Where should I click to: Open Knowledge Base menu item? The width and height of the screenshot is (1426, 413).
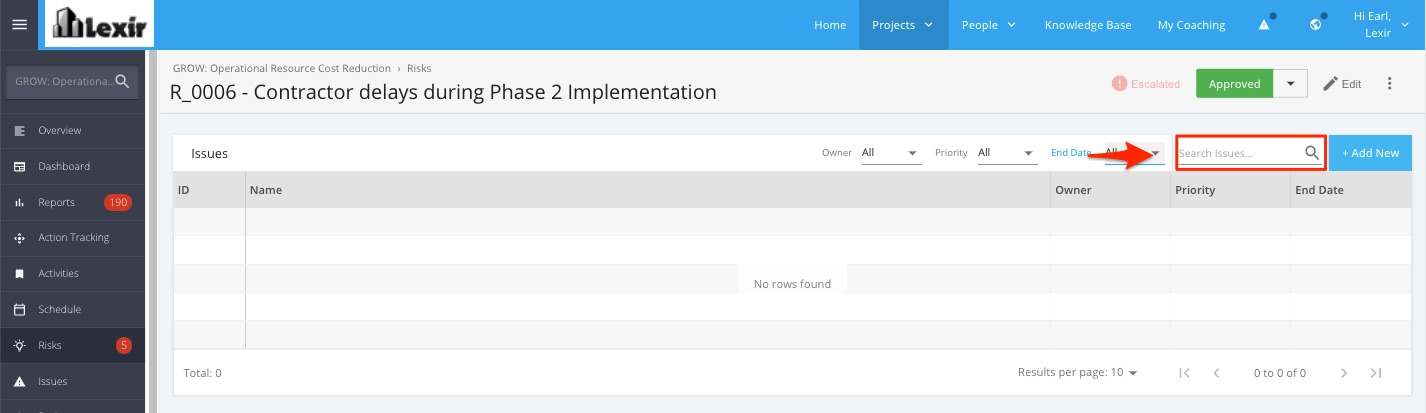click(1086, 25)
